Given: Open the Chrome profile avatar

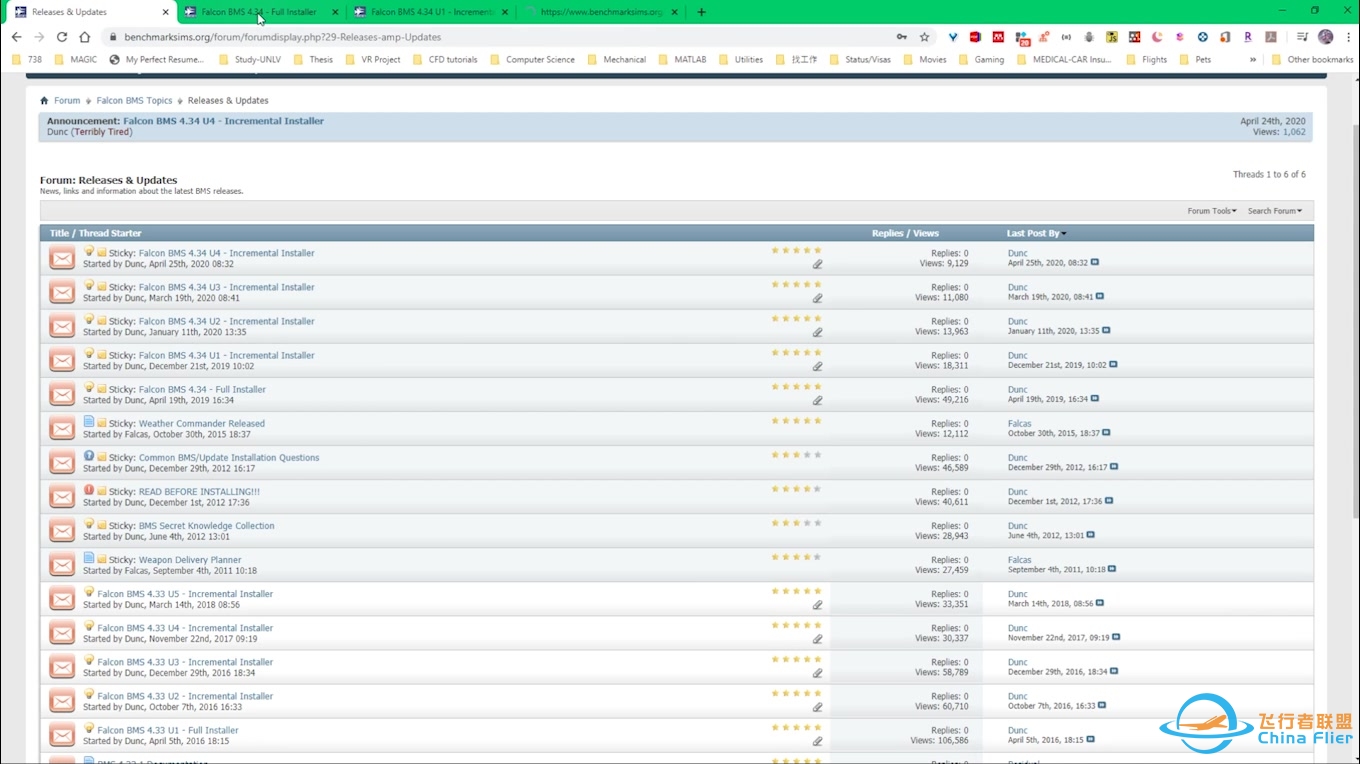Looking at the screenshot, I should (x=1325, y=37).
